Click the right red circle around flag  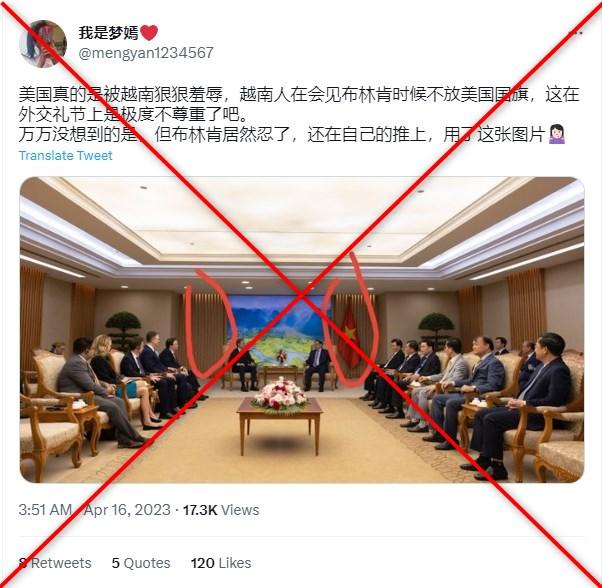(x=350, y=319)
